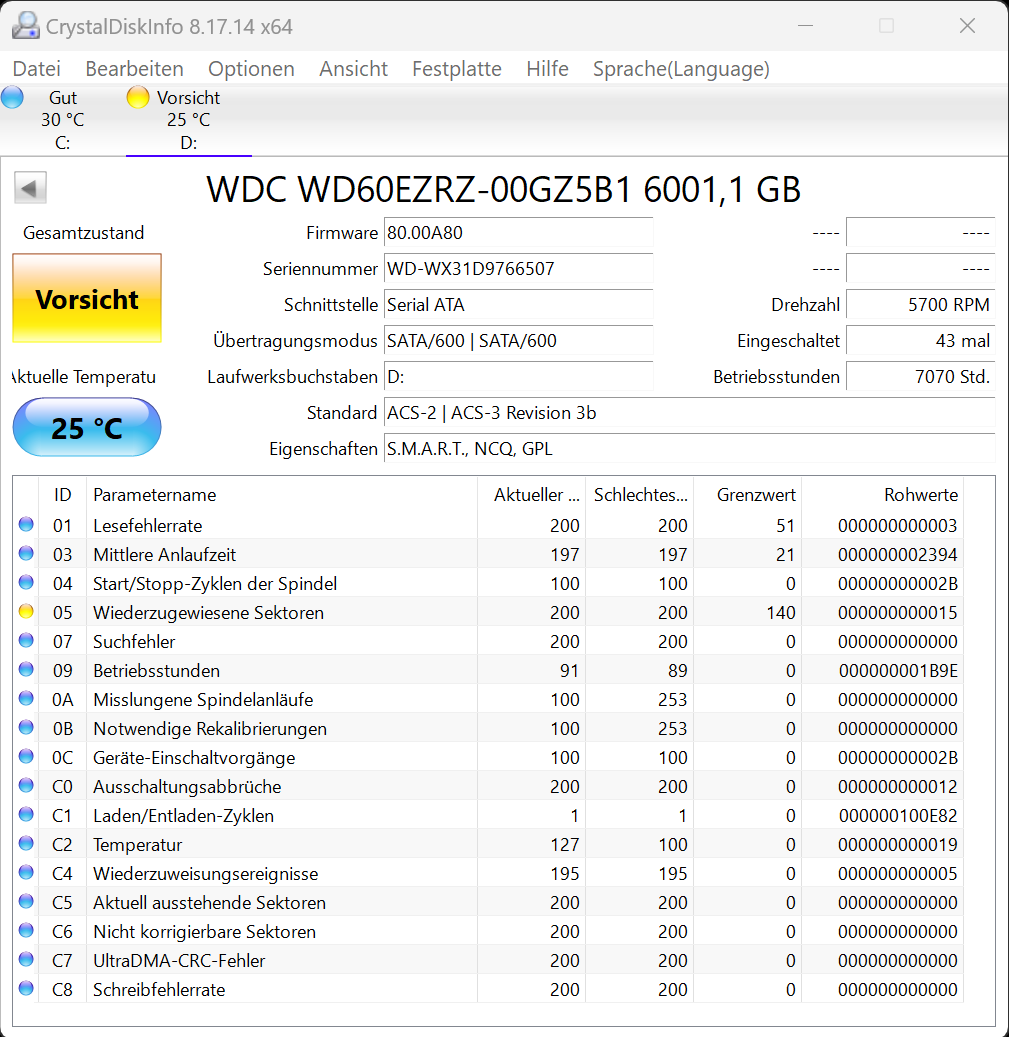This screenshot has width=1009, height=1037.
Task: Open the Bearbeiten menu
Action: tap(134, 69)
